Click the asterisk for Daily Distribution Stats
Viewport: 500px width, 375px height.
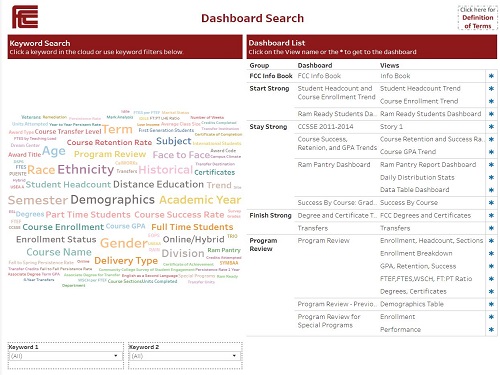point(491,177)
